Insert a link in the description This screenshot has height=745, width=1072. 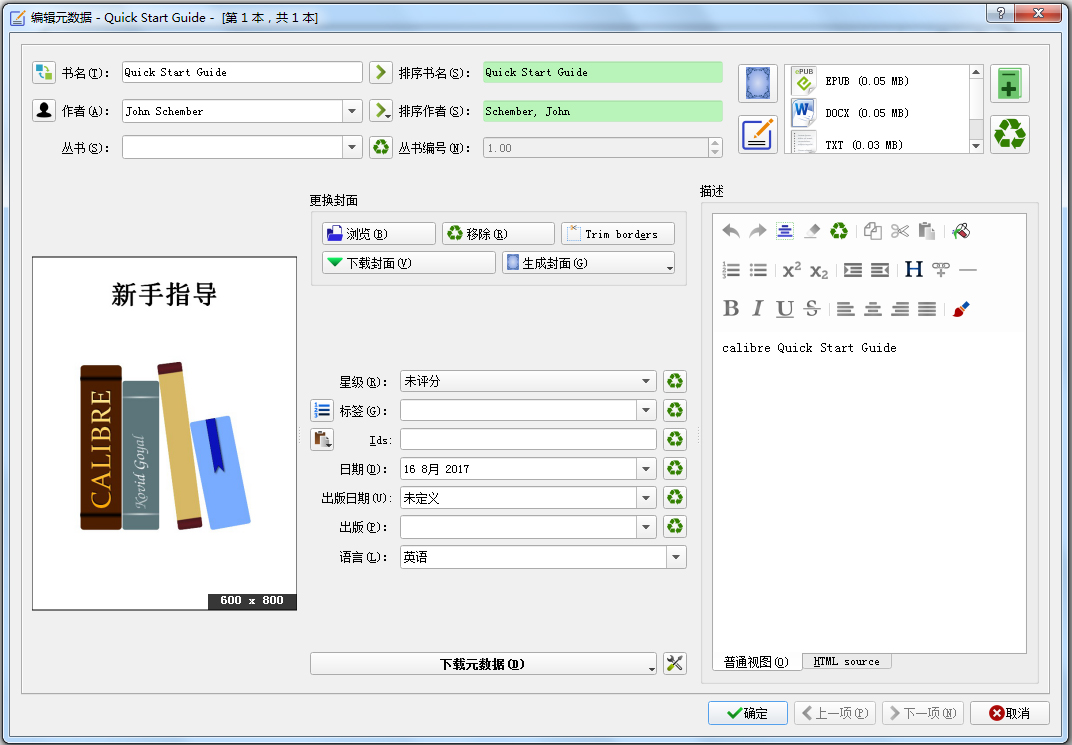point(940,270)
